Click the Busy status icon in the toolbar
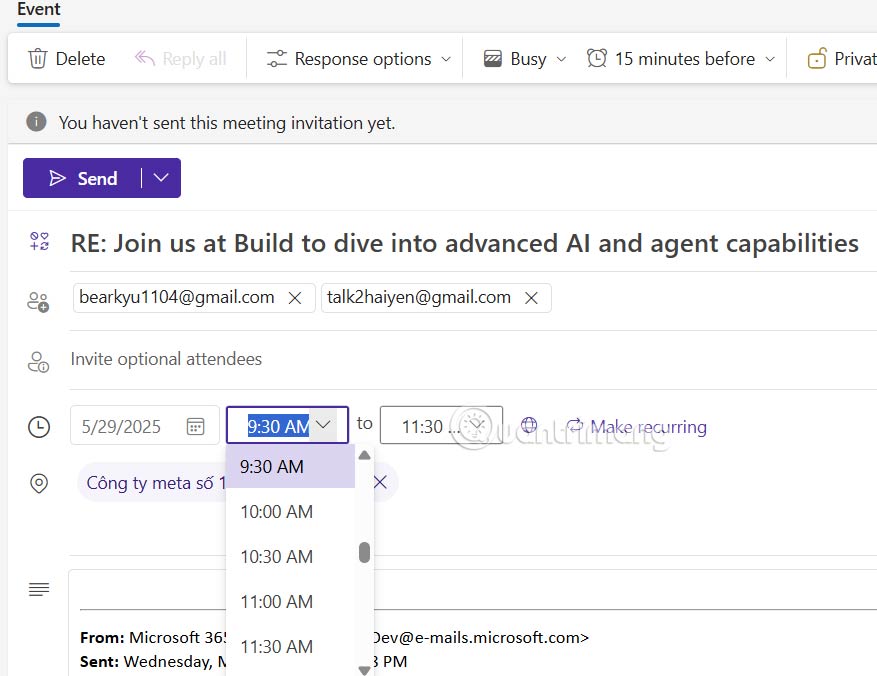The image size is (877, 676). pos(493,59)
